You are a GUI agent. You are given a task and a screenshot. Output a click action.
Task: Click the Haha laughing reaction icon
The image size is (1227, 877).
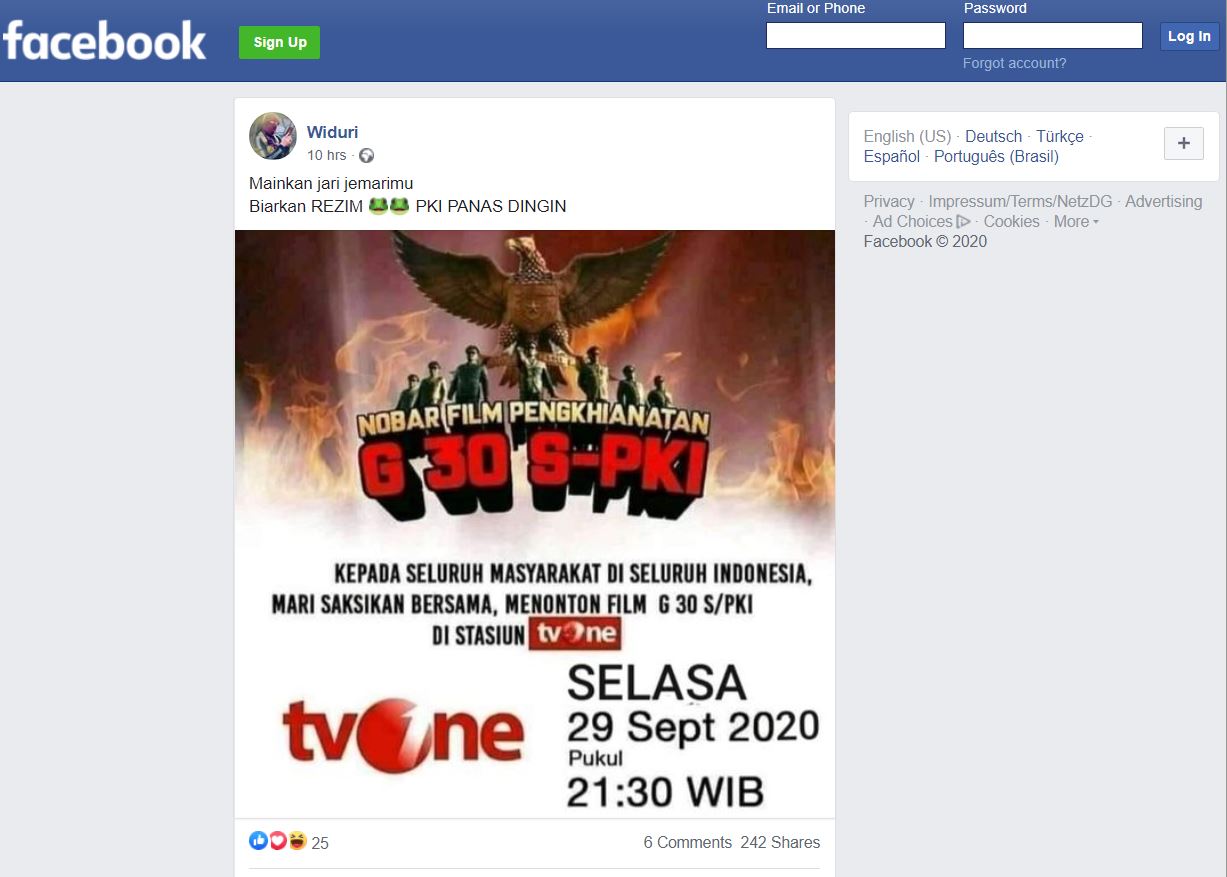tap(297, 841)
